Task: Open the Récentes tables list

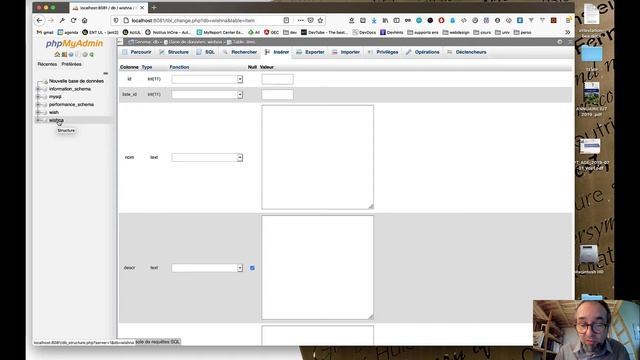Action: [47, 64]
